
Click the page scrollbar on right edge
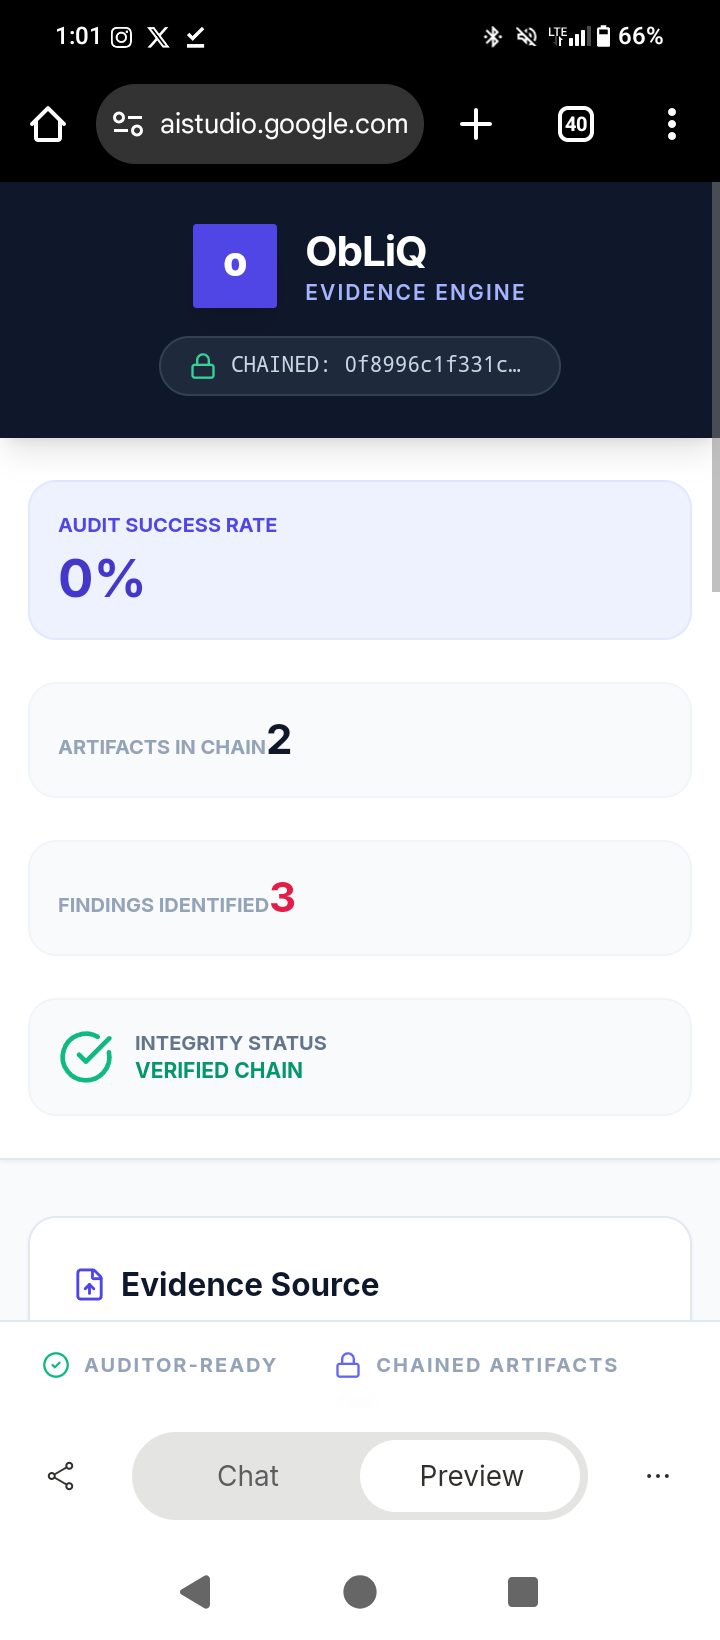click(714, 390)
